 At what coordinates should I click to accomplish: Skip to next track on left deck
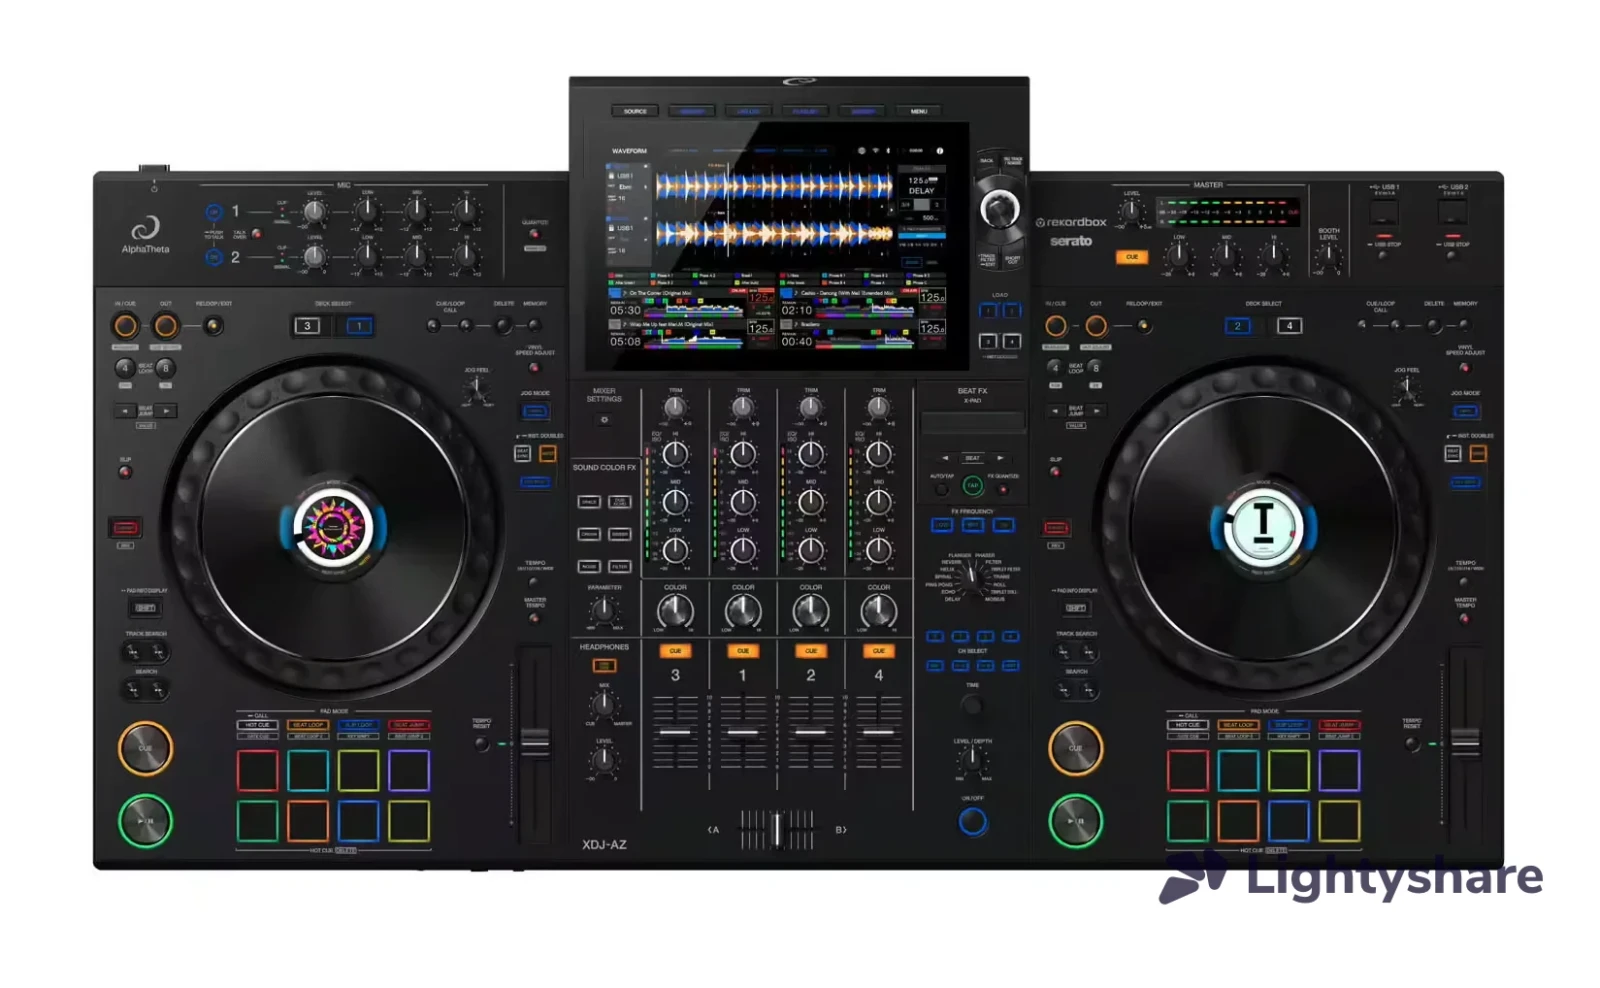pos(159,652)
